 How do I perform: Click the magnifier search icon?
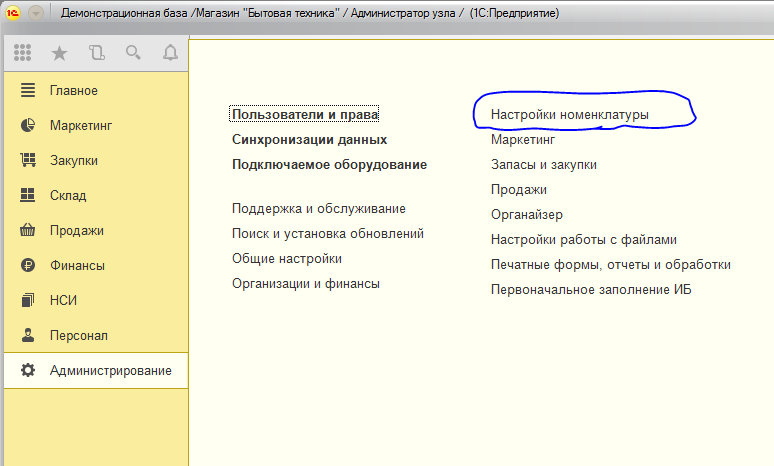tap(133, 52)
